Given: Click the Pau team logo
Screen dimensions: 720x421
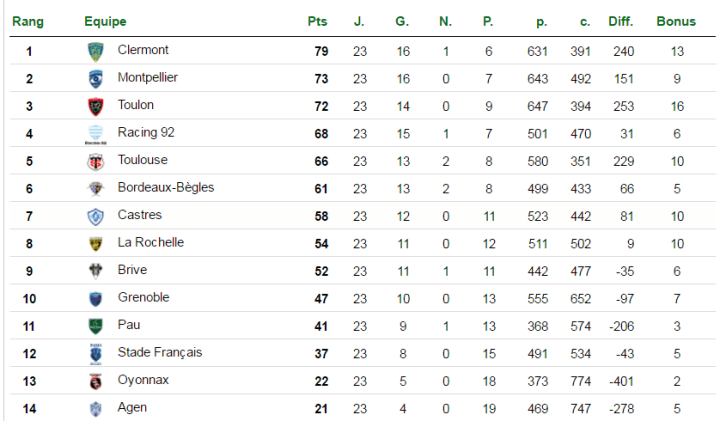Looking at the screenshot, I should coord(96,325).
